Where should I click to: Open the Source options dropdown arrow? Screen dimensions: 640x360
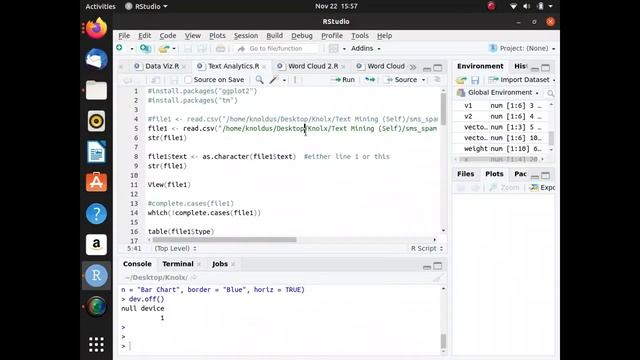tap(423, 80)
